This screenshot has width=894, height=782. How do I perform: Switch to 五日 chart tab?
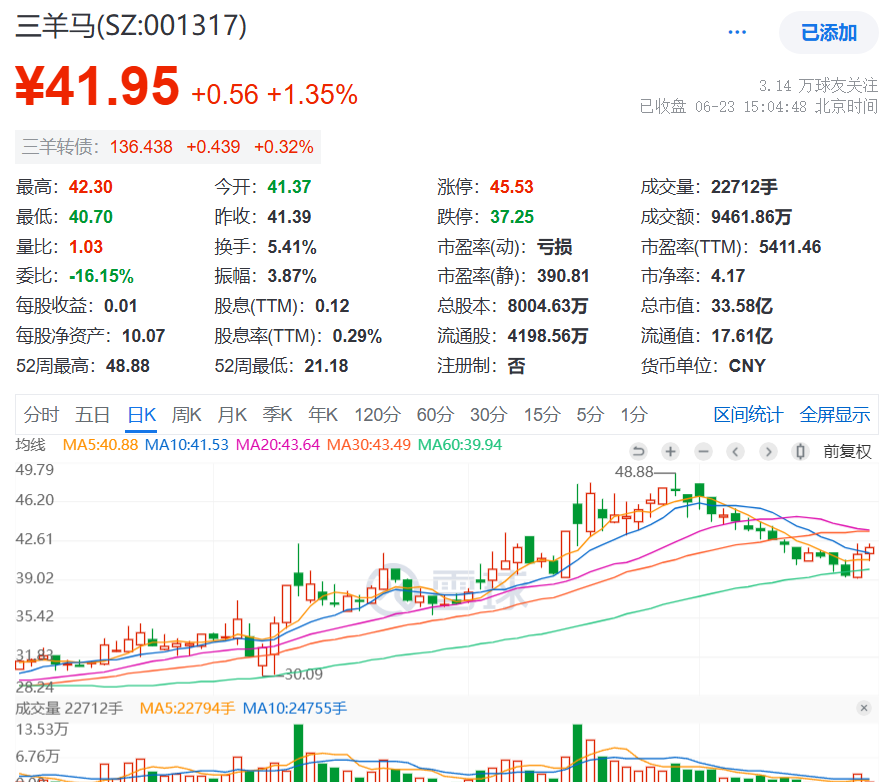92,414
